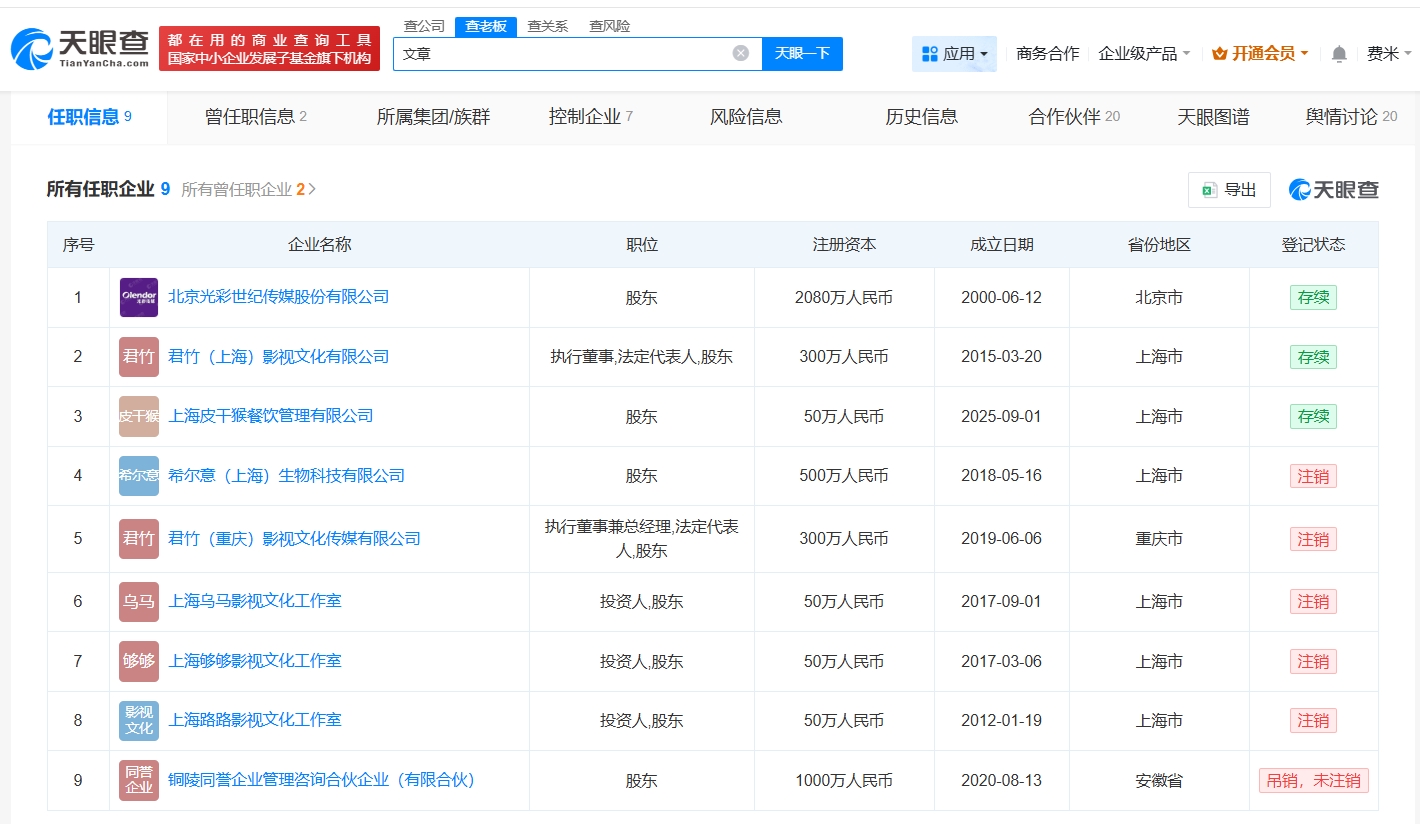The height and width of the screenshot is (824, 1420).
Task: Switch to 查老板 search tab
Action: click(x=486, y=26)
